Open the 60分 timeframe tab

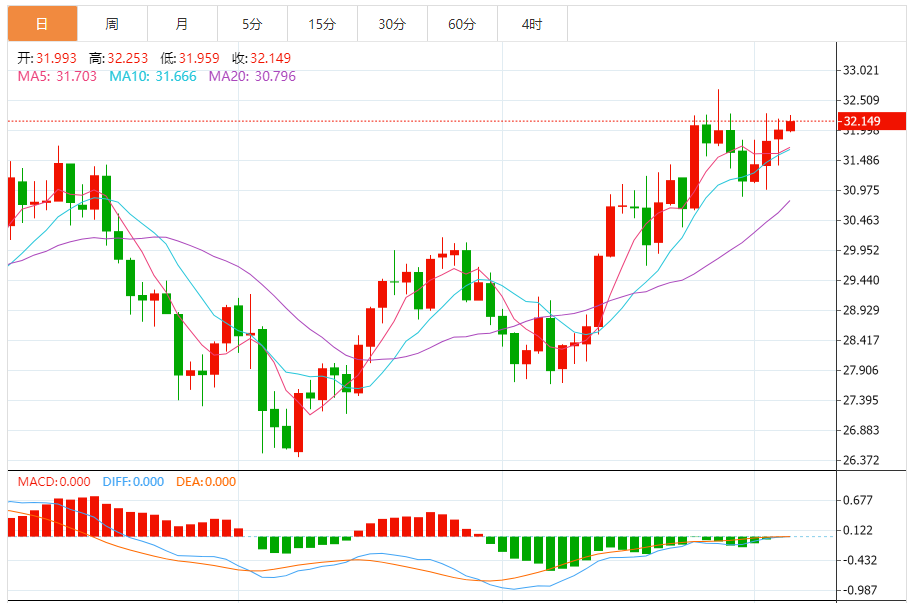(x=462, y=24)
